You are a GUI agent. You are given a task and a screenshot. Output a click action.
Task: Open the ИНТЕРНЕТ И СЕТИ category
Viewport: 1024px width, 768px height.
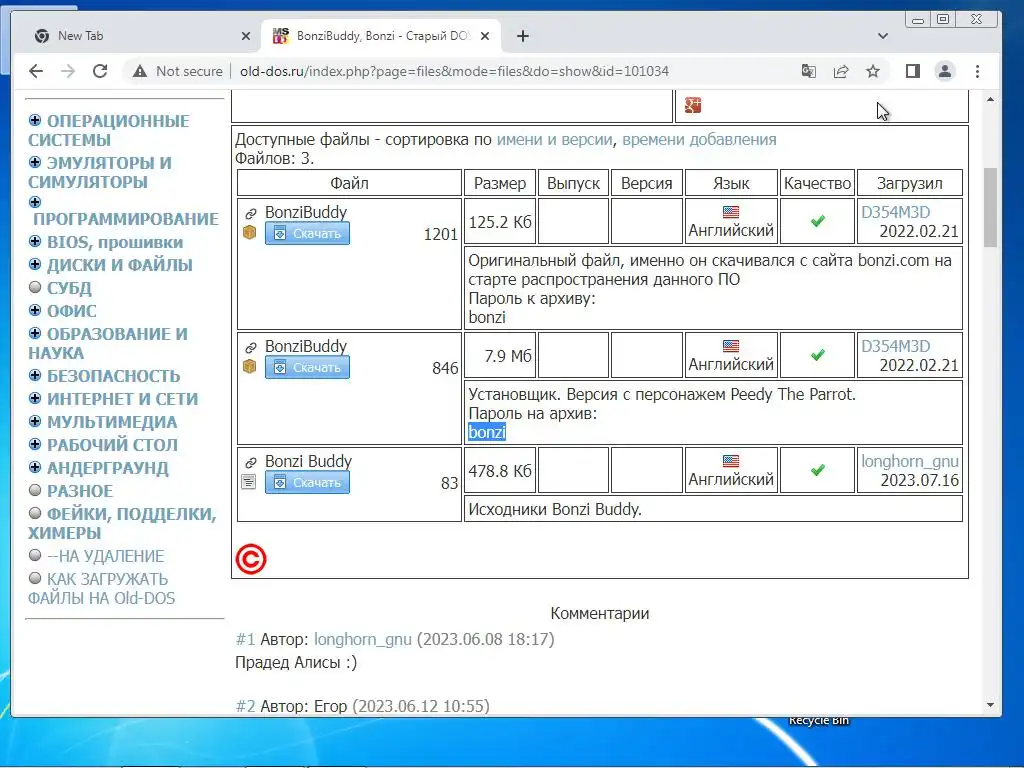tap(122, 399)
